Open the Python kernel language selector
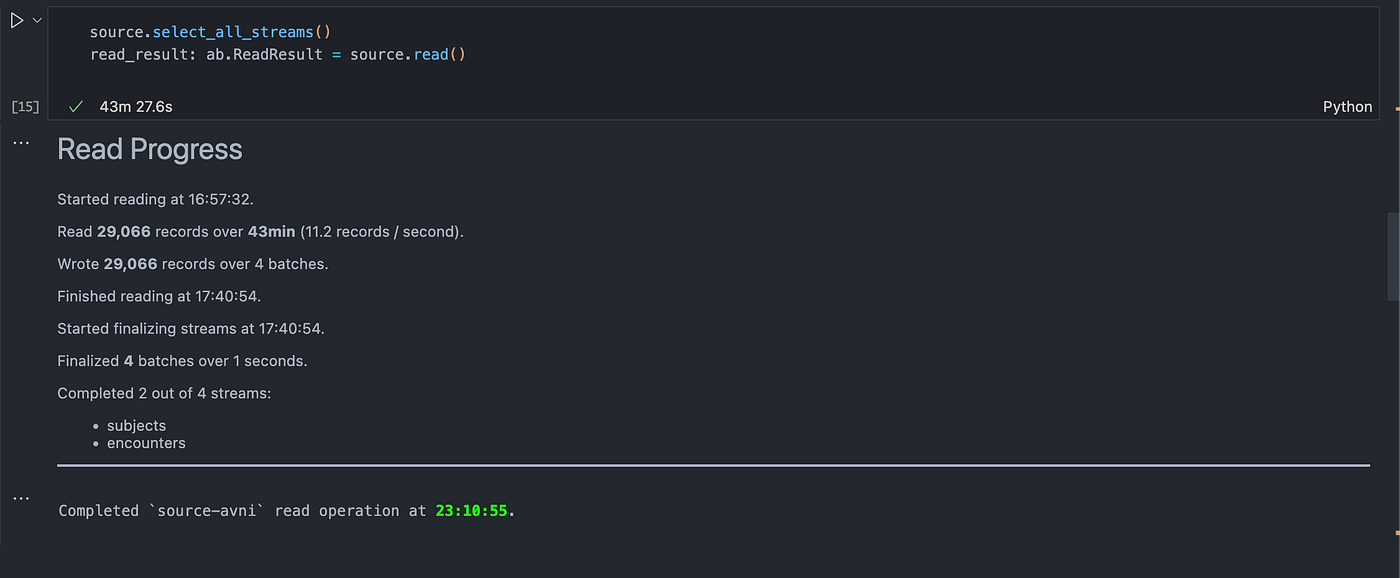Viewport: 1400px width, 578px height. 1347,105
